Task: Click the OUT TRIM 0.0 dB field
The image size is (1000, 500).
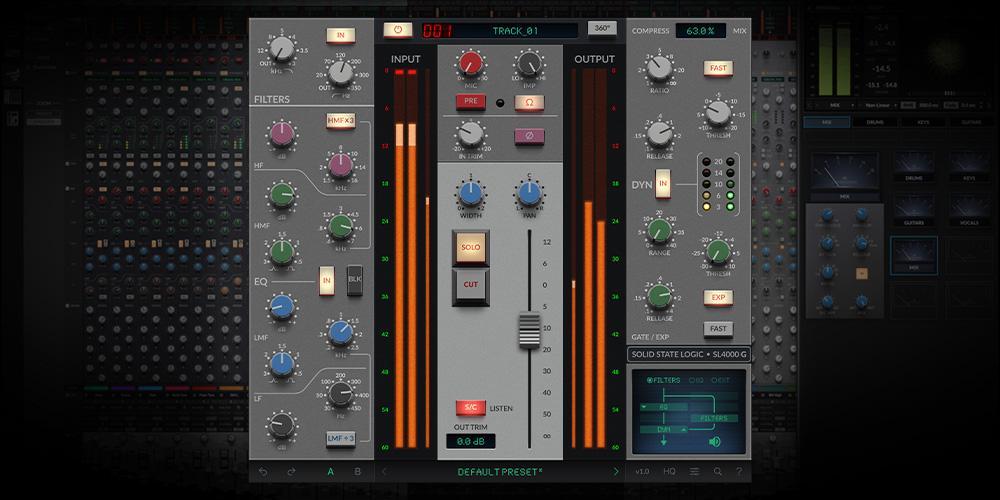Action: (x=470, y=440)
